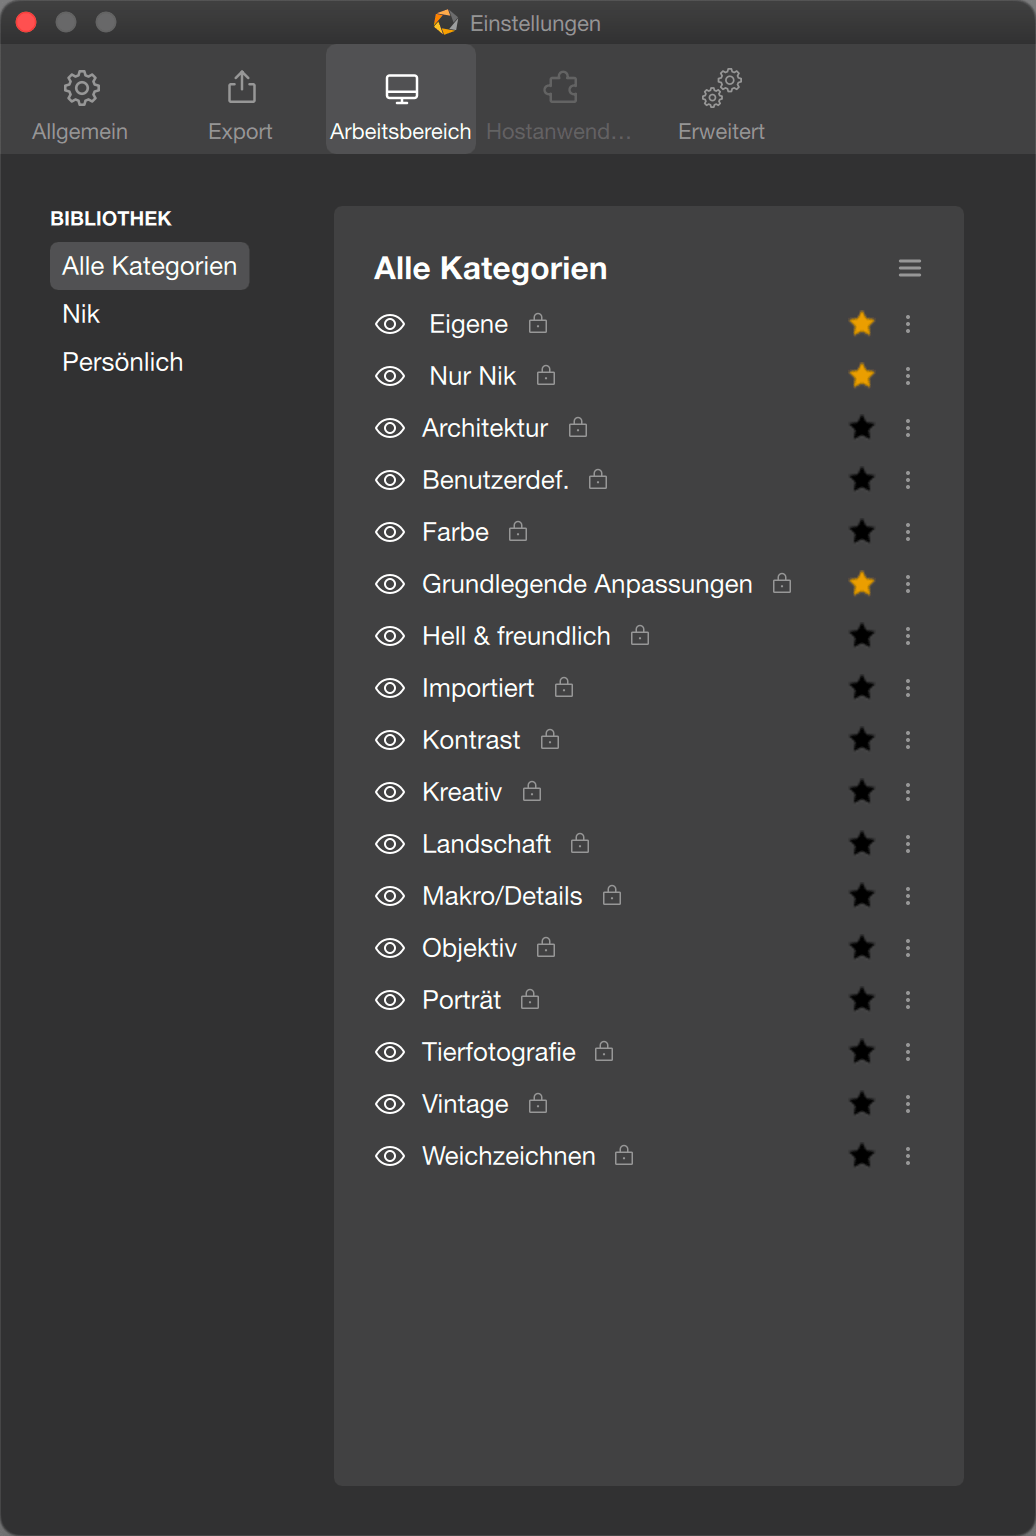Open the Export settings tab
The width and height of the screenshot is (1036, 1536).
(240, 105)
